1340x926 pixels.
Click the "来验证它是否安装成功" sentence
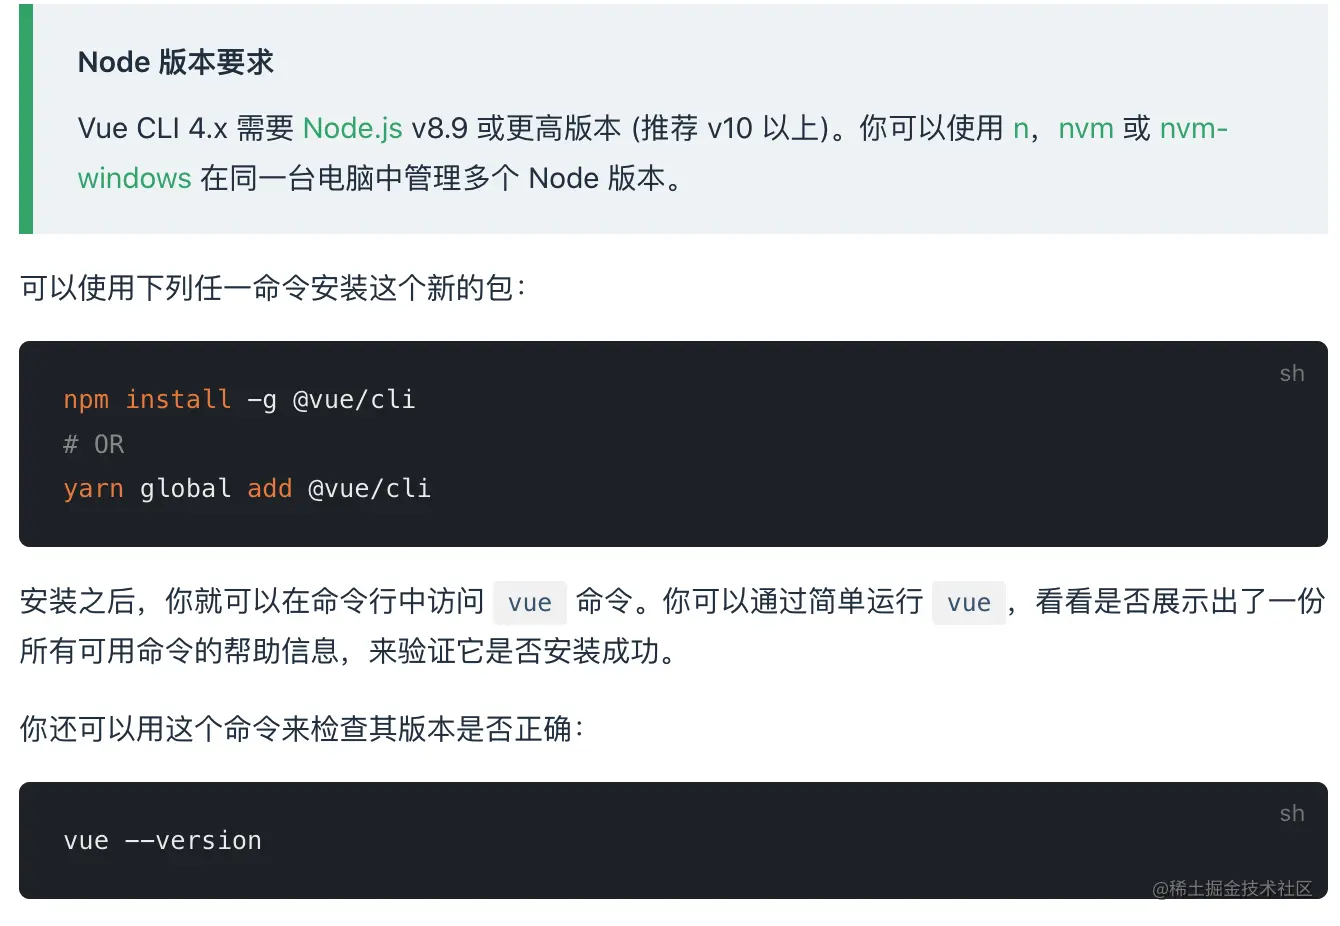520,652
